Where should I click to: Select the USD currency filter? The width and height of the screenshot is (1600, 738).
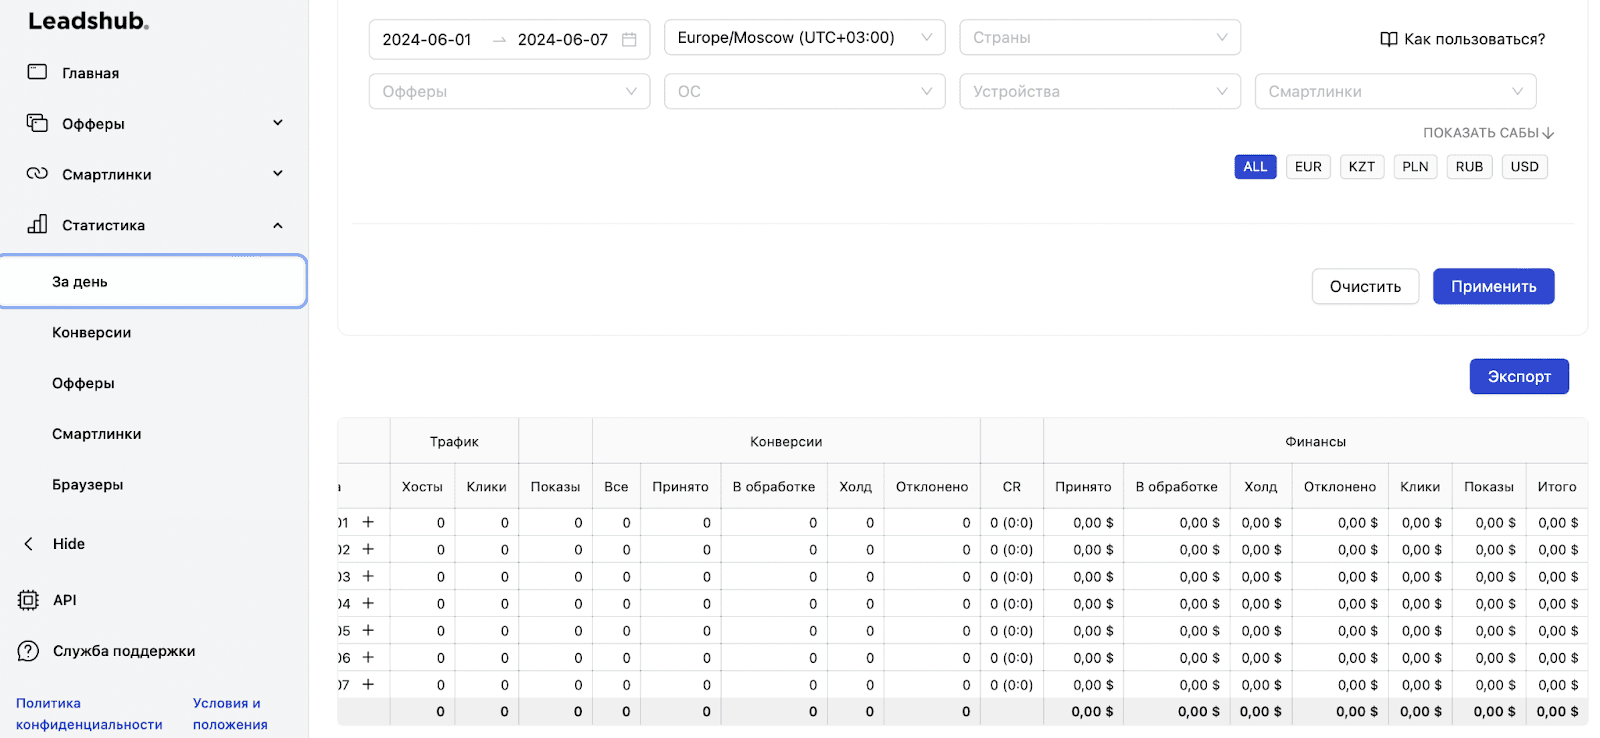pyautogui.click(x=1524, y=167)
